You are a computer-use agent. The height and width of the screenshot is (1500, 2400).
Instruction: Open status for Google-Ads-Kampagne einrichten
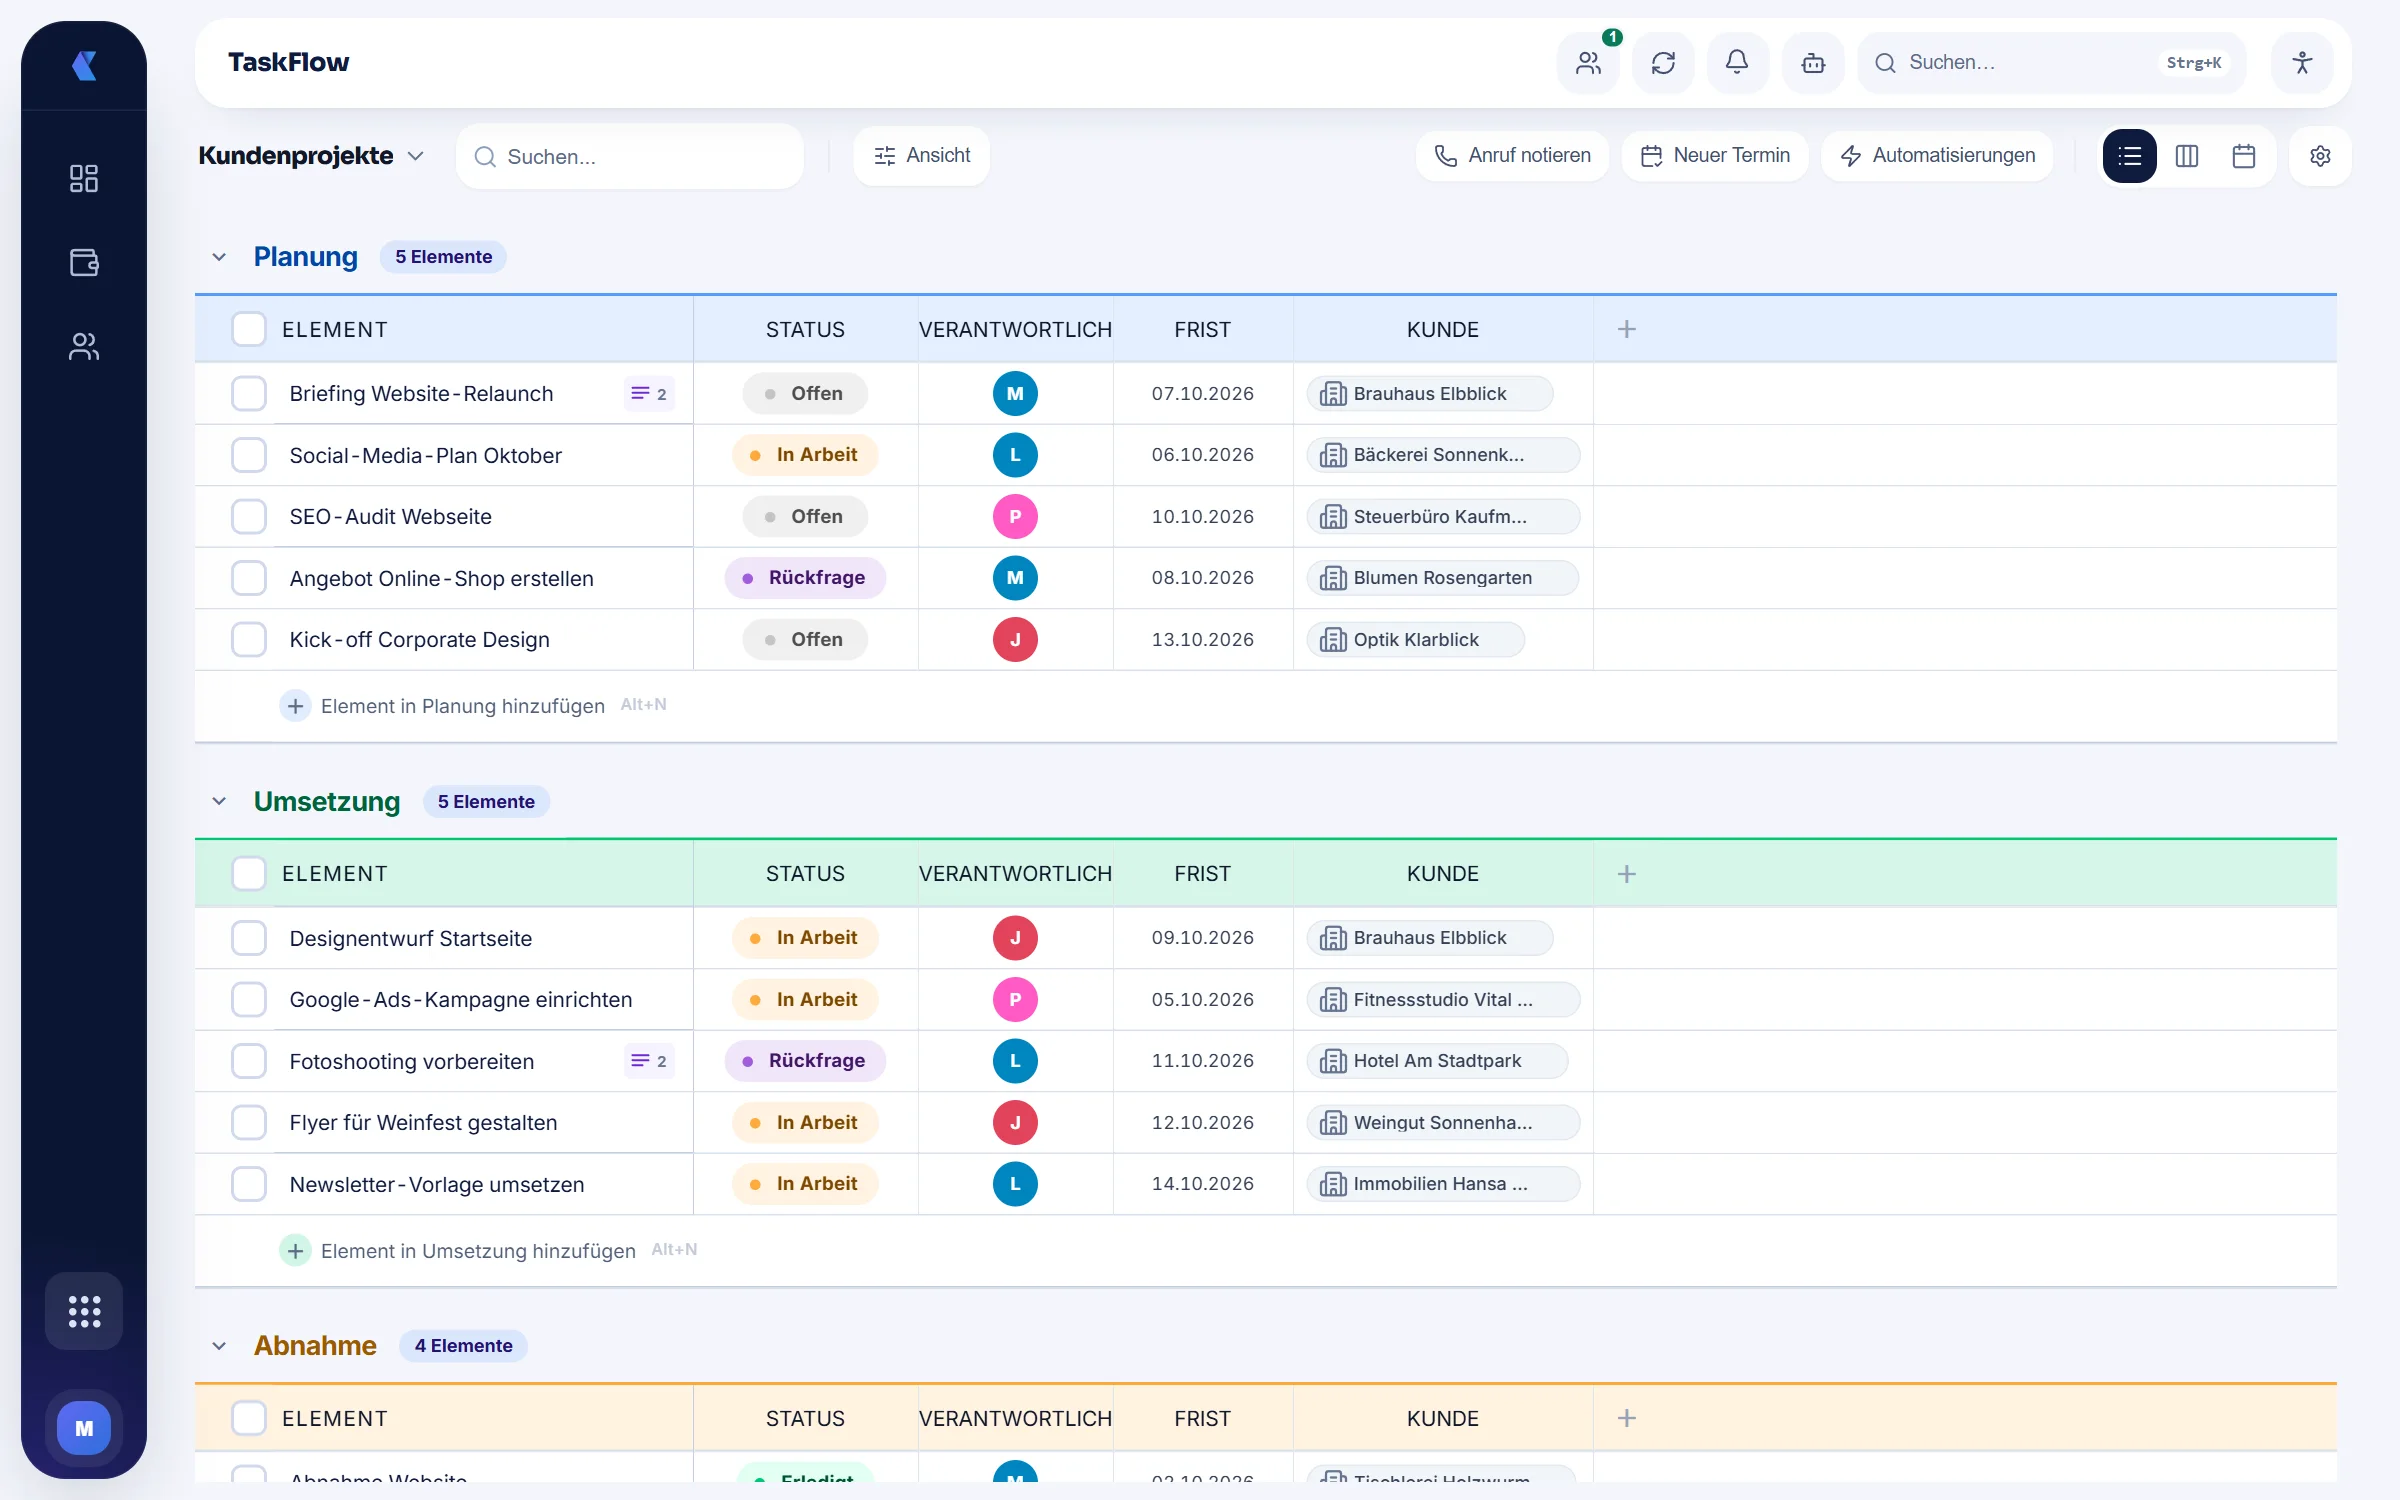805,999
